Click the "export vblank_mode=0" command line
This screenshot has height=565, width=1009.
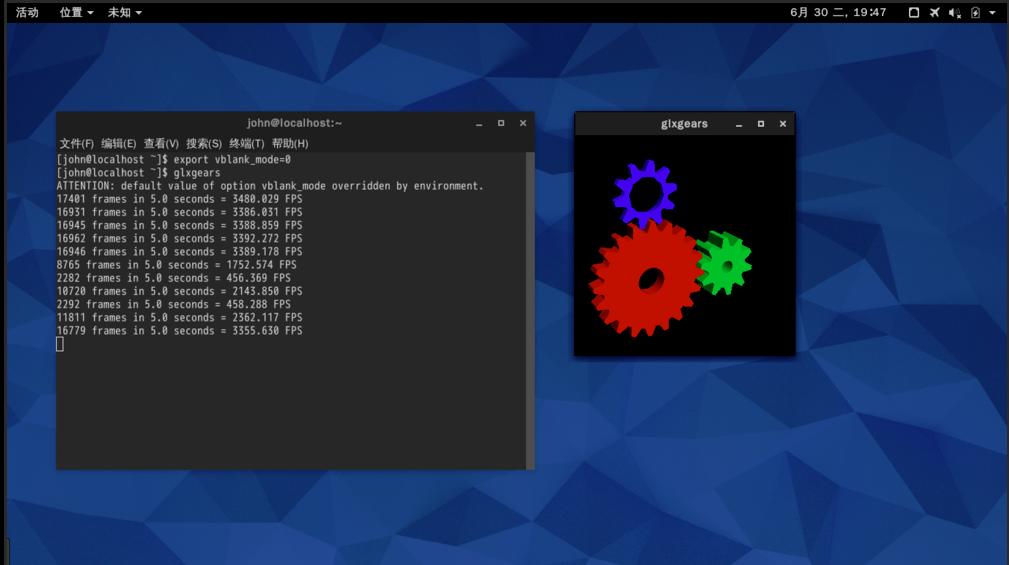pos(174,160)
